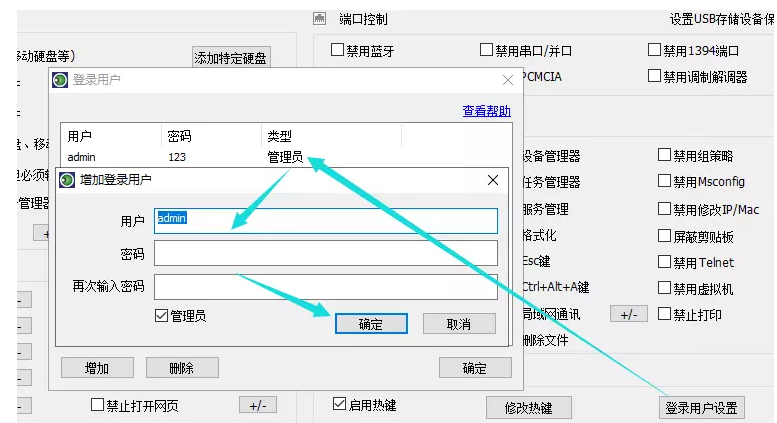Open the 查看帮助 link
777x423 pixels.
487,111
